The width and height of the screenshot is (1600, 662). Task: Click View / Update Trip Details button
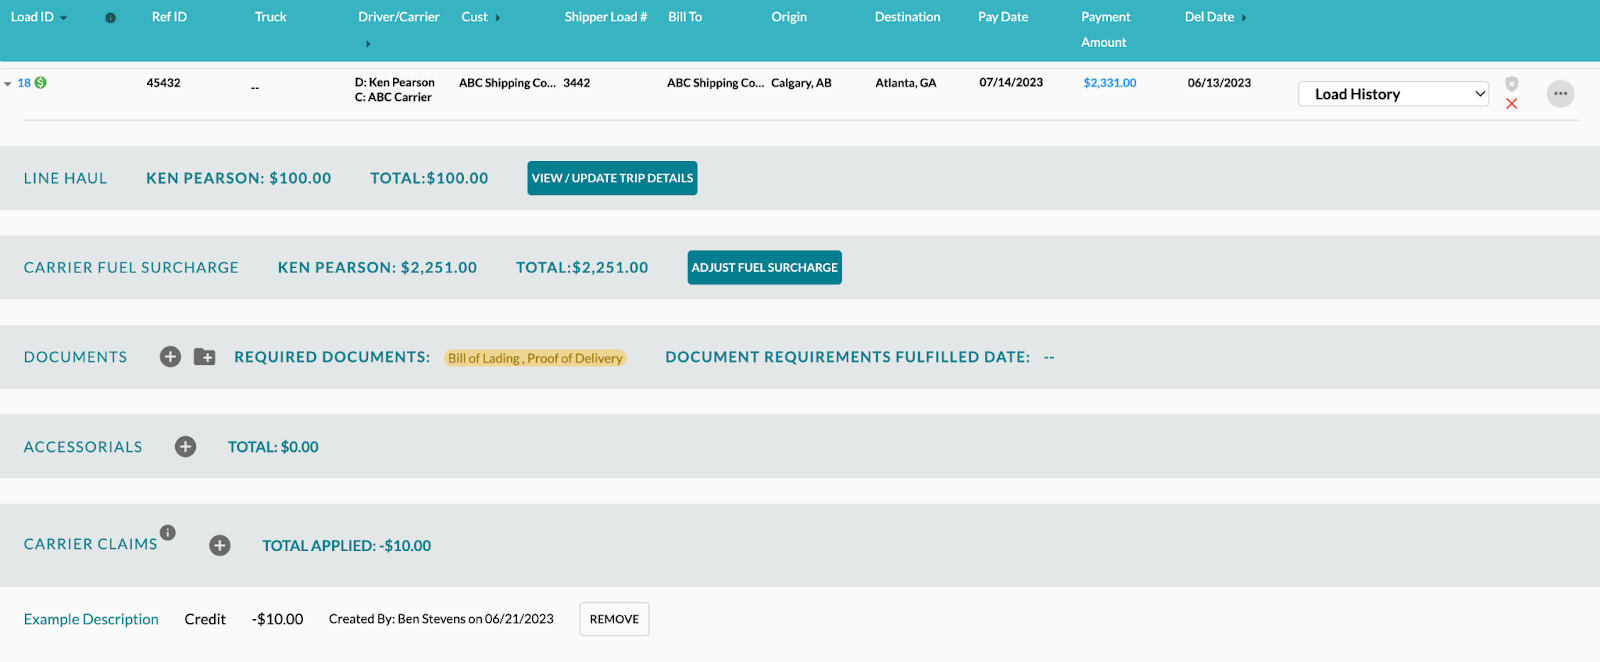pyautogui.click(x=612, y=178)
